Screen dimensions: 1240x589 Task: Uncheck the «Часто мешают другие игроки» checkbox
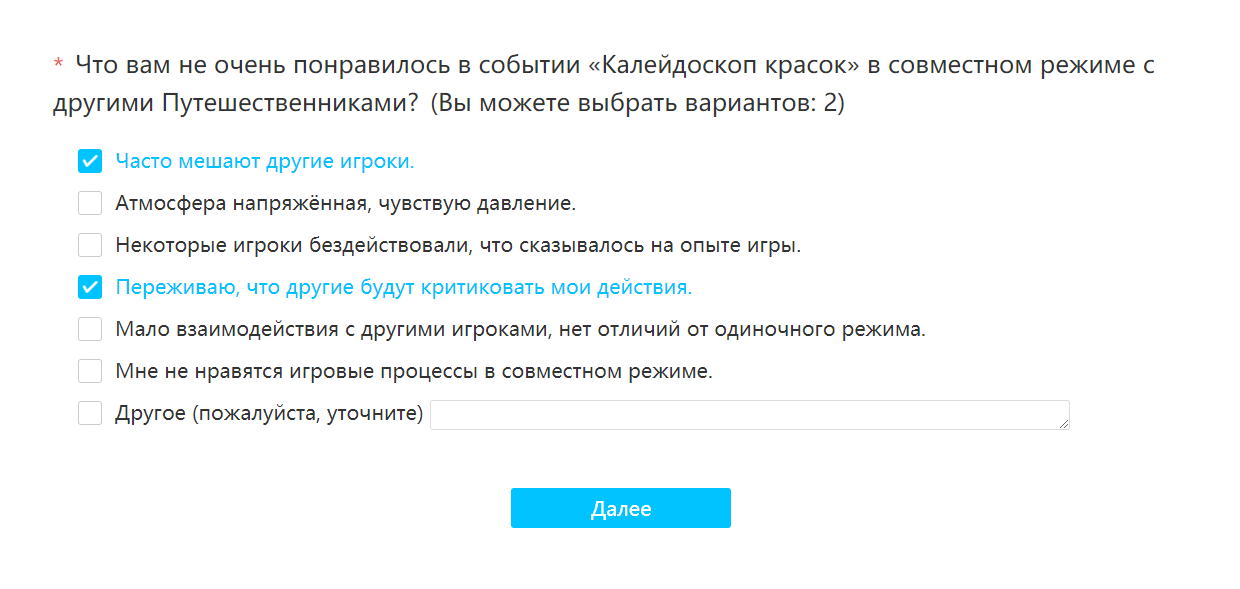[x=90, y=161]
